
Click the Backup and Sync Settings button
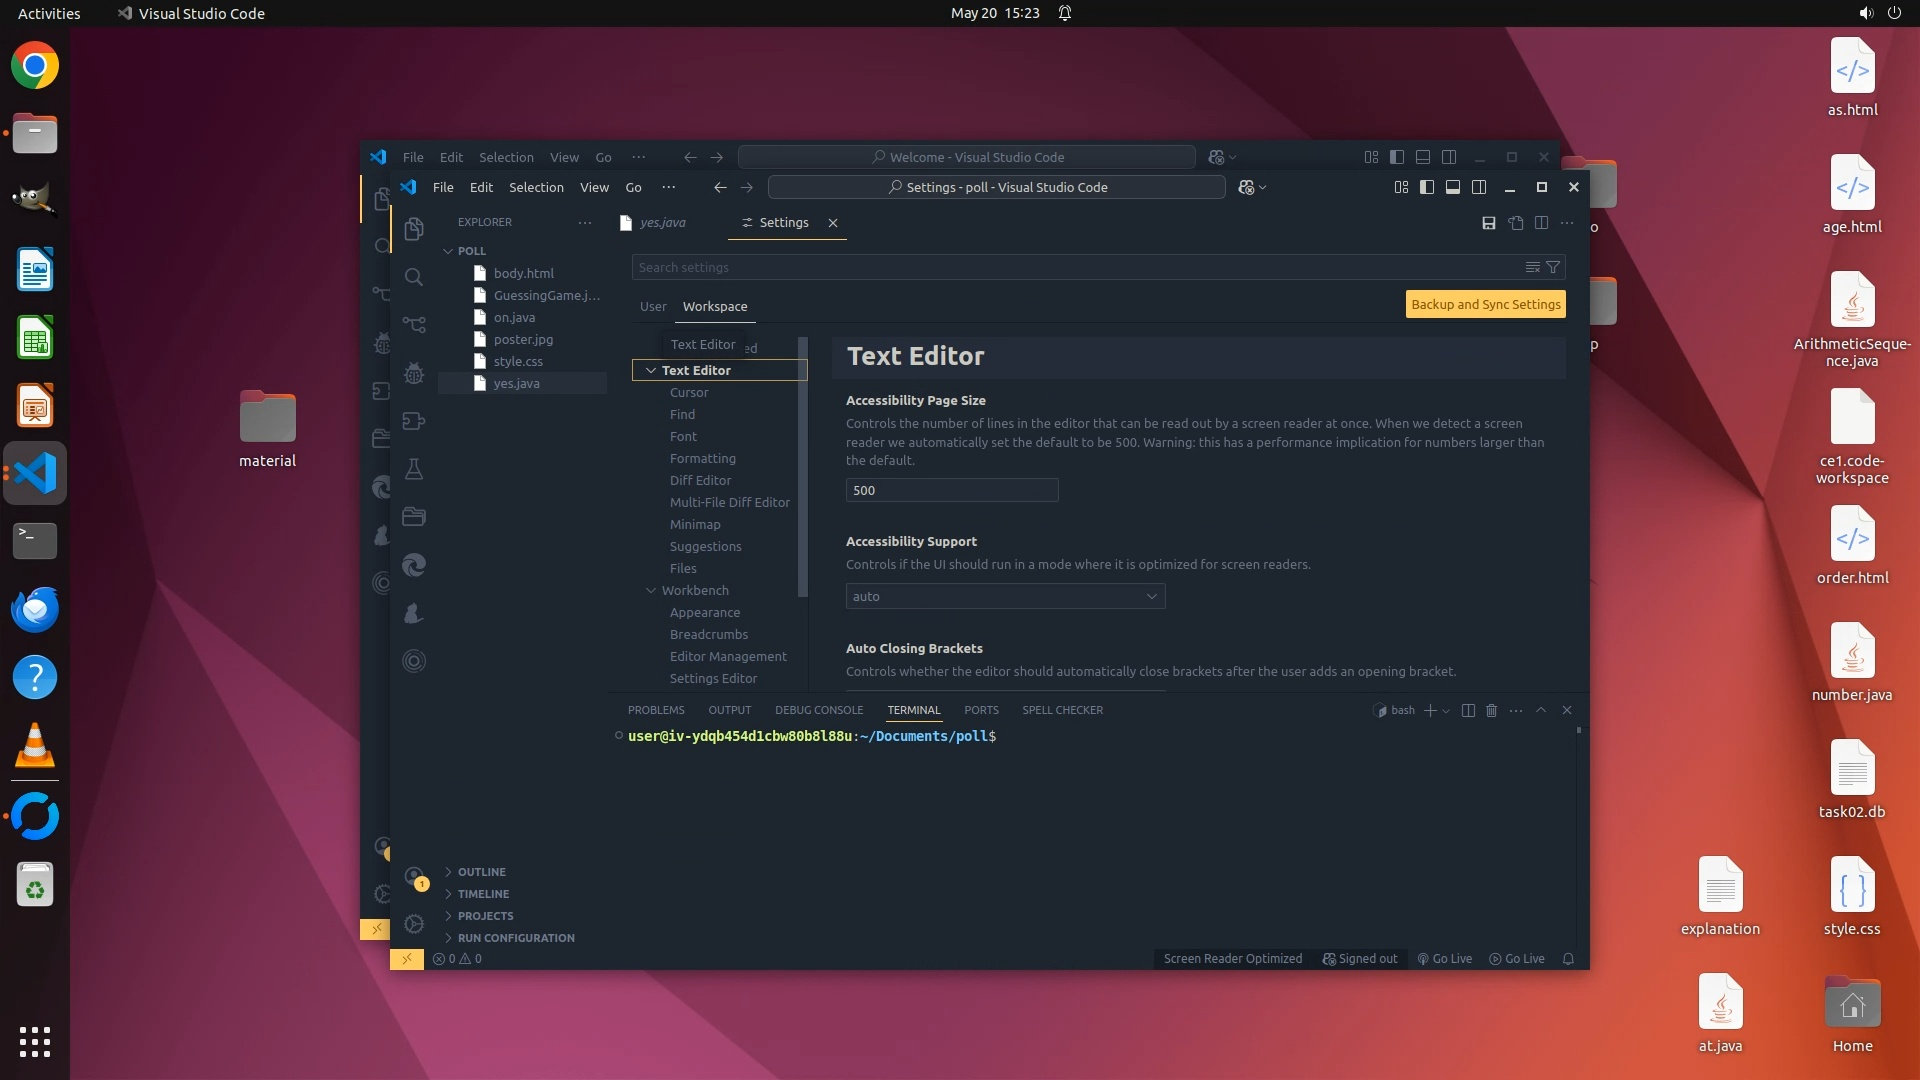(1485, 304)
